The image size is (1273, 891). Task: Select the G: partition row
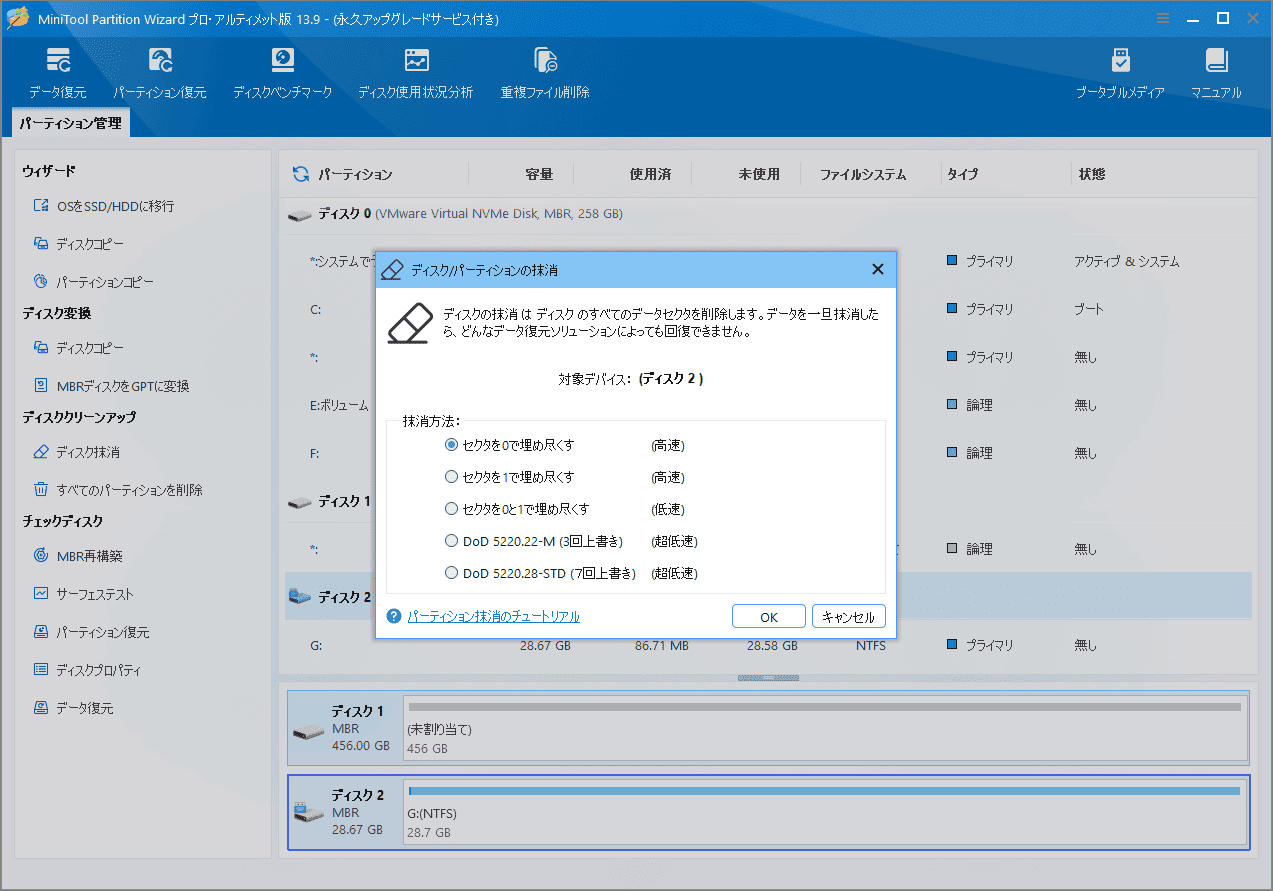(x=768, y=645)
